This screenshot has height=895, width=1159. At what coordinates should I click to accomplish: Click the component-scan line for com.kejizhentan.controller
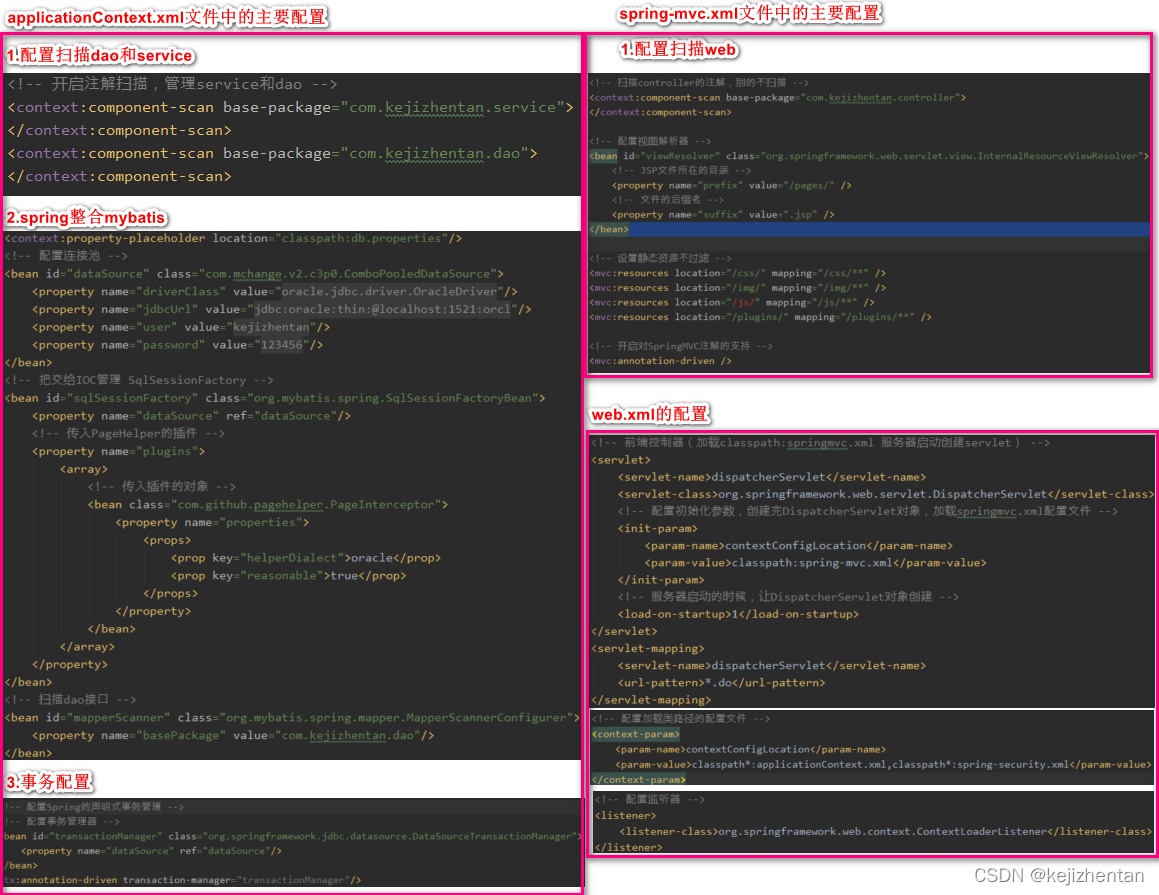click(778, 97)
